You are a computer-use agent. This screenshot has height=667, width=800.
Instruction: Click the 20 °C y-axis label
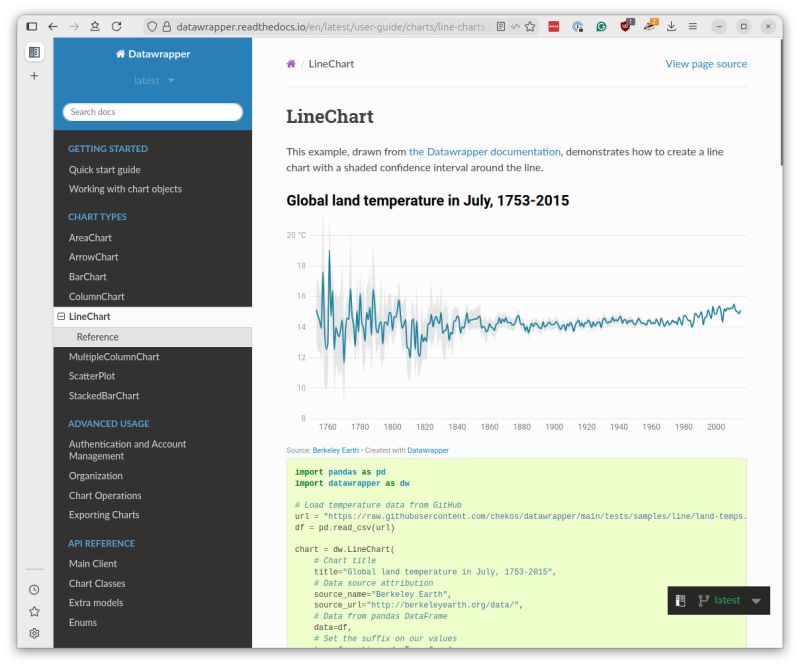(x=296, y=235)
